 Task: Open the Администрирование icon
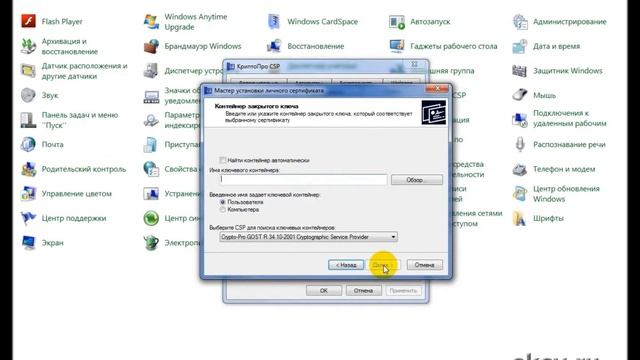click(x=520, y=22)
